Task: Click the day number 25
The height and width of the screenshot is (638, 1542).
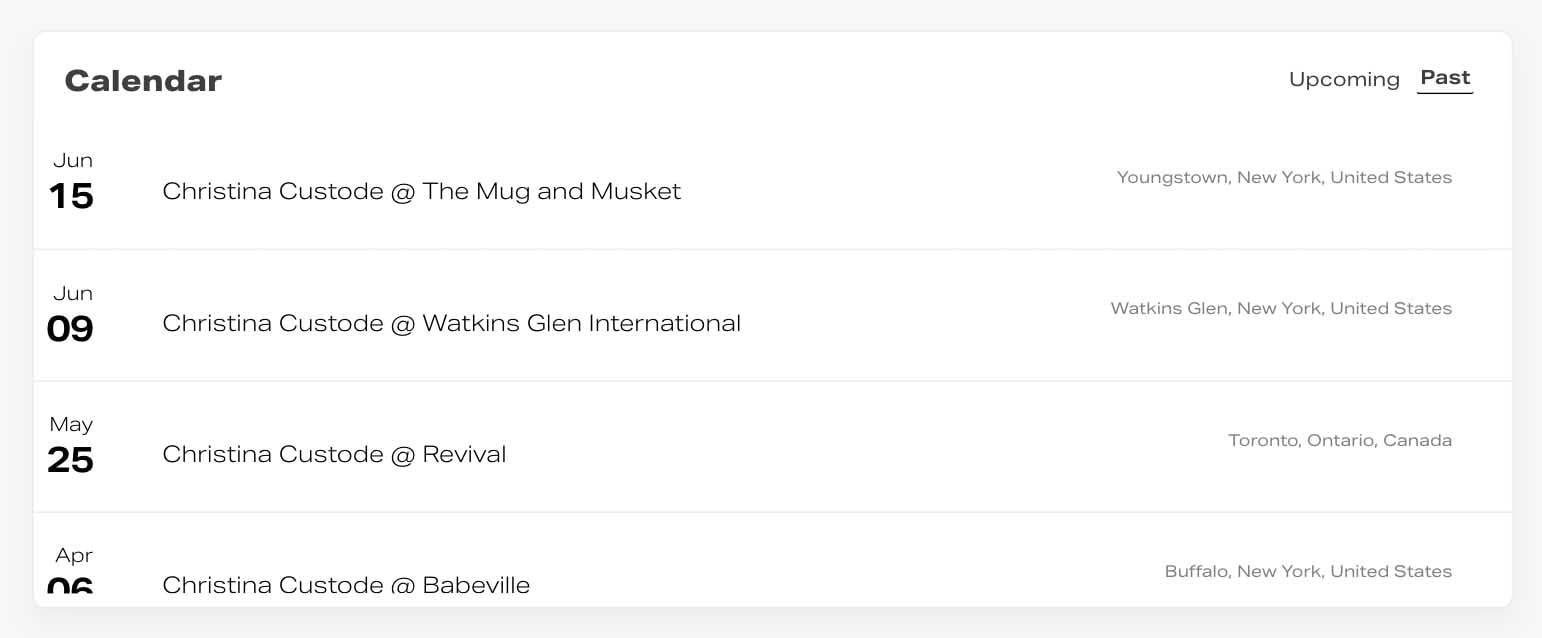Action: coord(70,459)
